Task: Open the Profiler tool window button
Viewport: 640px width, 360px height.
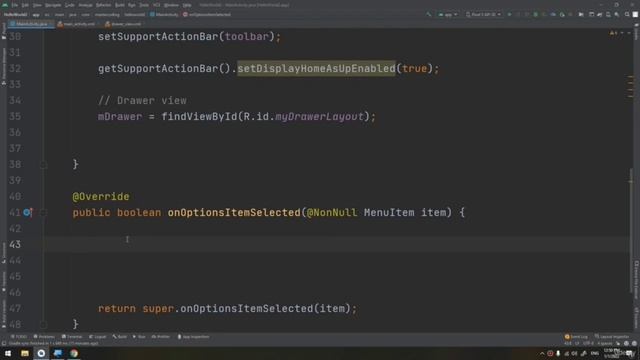Action: [x=161, y=337]
